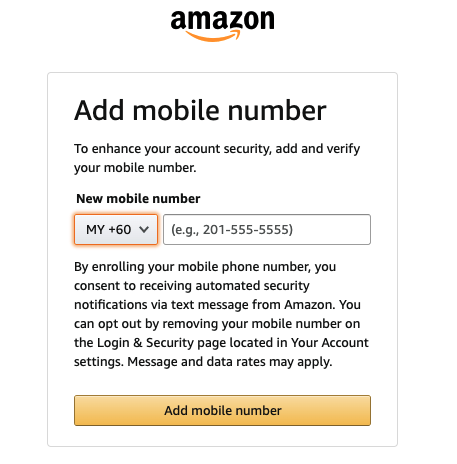Click the chevron arrow in country code selector
Image resolution: width=457 pixels, height=464 pixels.
[x=144, y=229]
